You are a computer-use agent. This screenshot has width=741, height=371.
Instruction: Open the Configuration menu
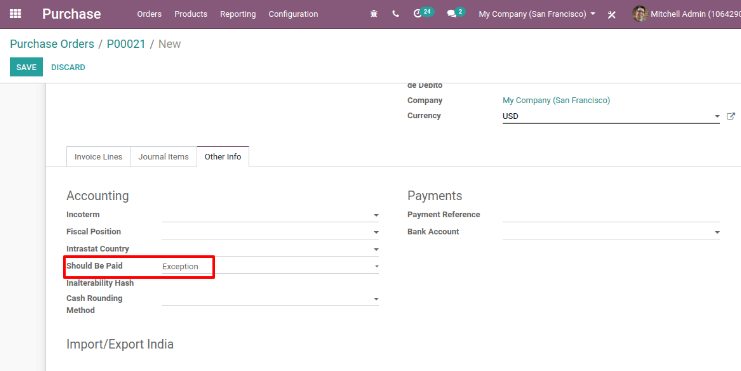(x=293, y=14)
